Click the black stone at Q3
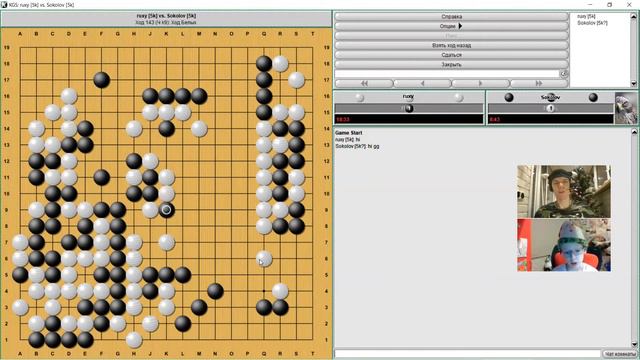 tap(264, 307)
